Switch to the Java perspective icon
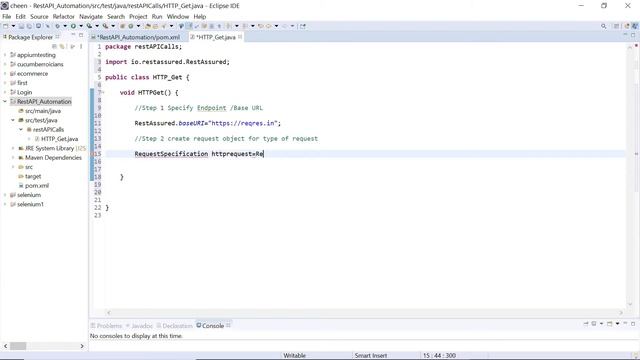 635,26
